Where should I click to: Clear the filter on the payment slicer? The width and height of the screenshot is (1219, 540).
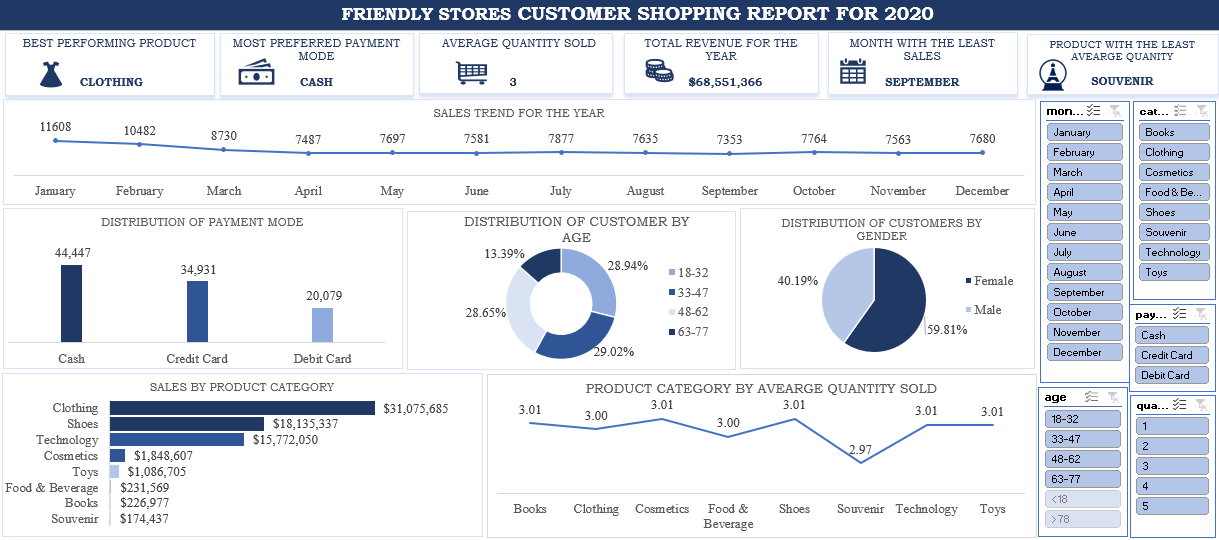pyautogui.click(x=1202, y=314)
